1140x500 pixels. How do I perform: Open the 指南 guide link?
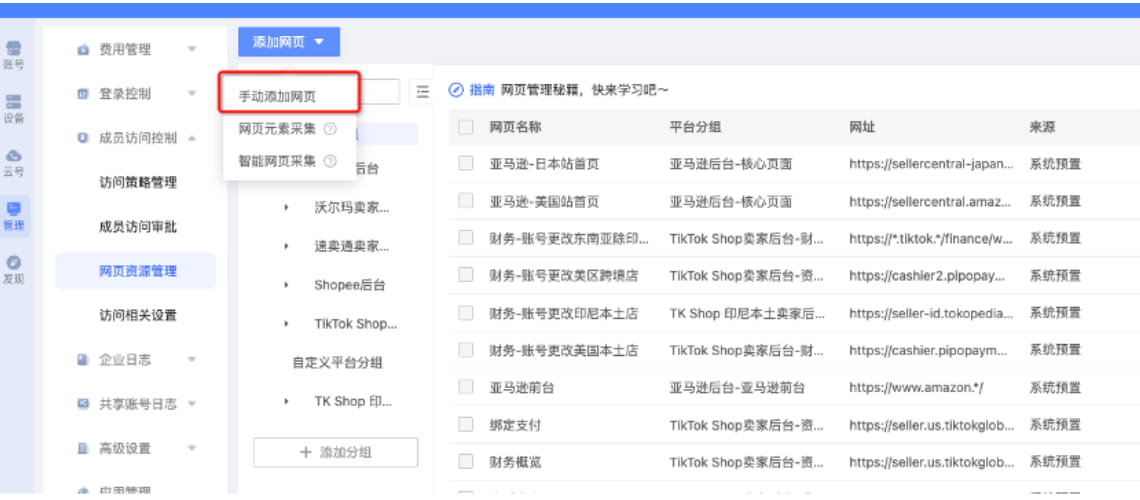(x=482, y=90)
